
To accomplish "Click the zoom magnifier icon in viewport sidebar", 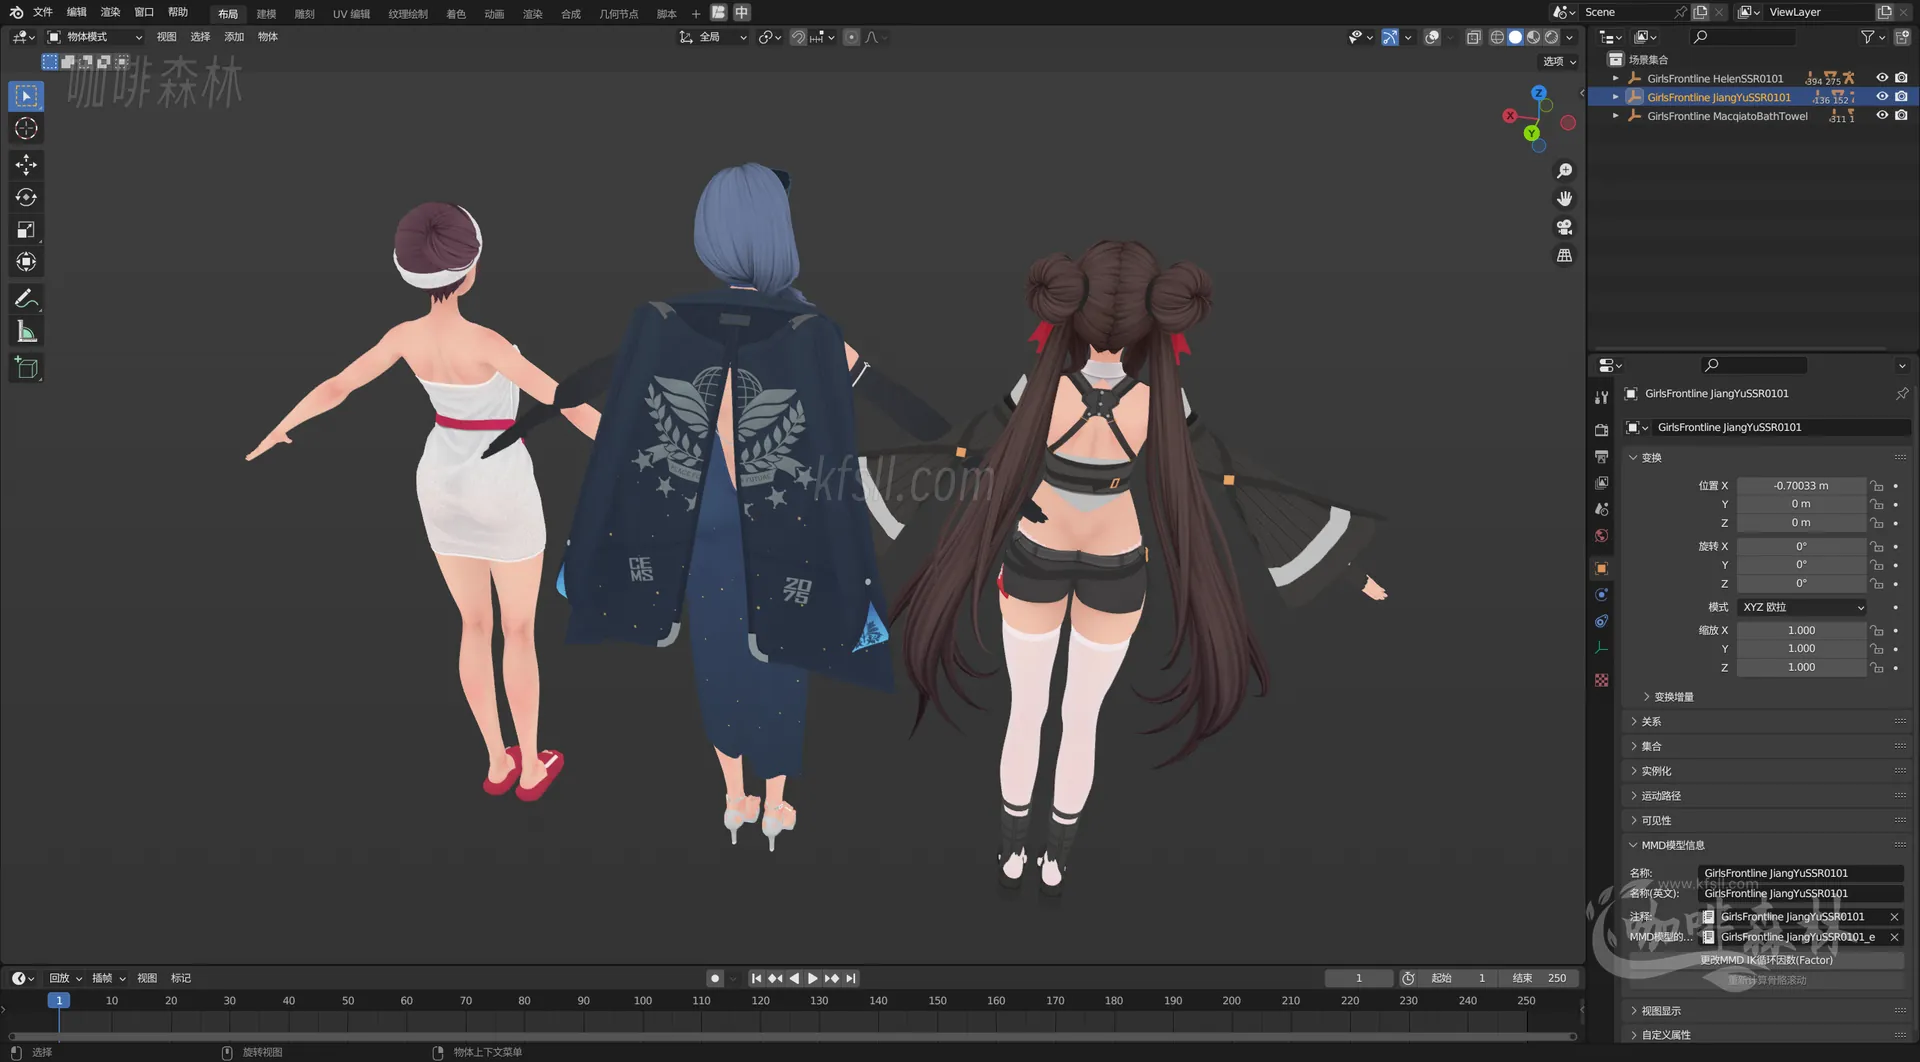I will (1564, 170).
